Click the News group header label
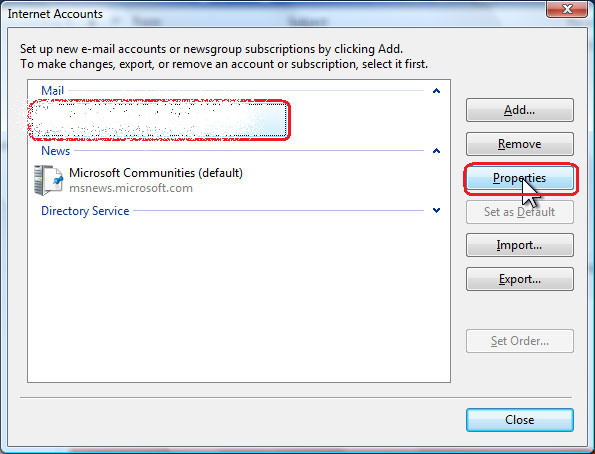Image resolution: width=595 pixels, height=454 pixels. tap(55, 151)
